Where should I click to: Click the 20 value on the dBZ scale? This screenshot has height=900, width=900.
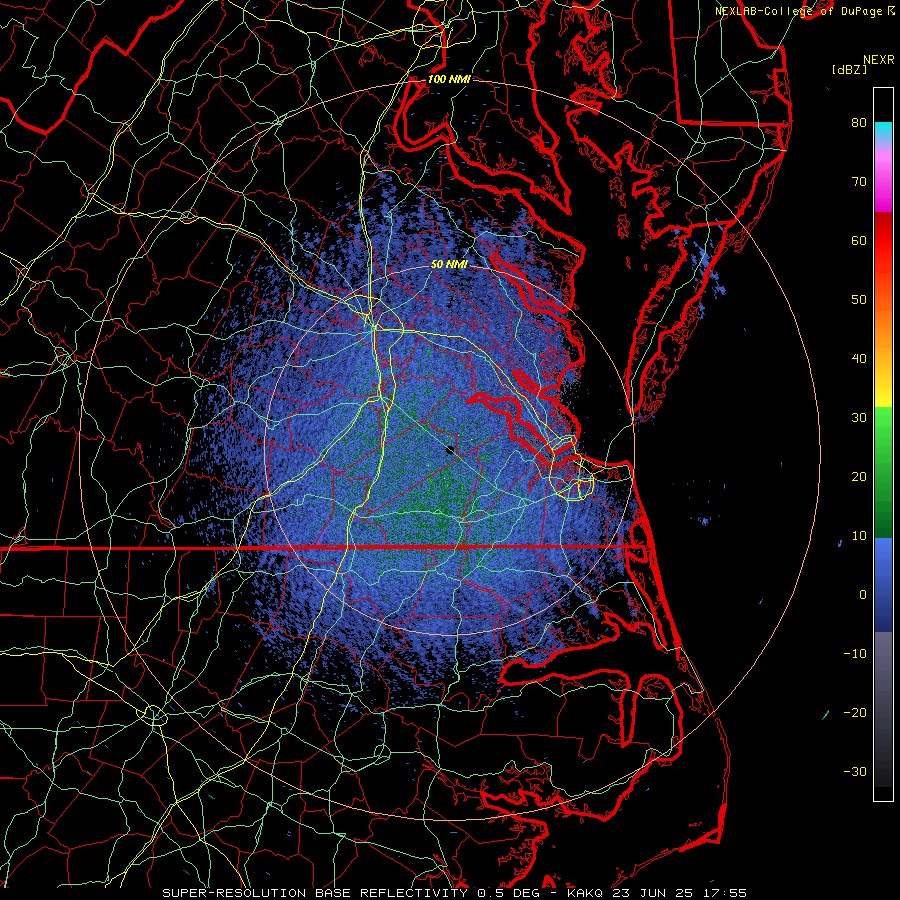point(859,477)
